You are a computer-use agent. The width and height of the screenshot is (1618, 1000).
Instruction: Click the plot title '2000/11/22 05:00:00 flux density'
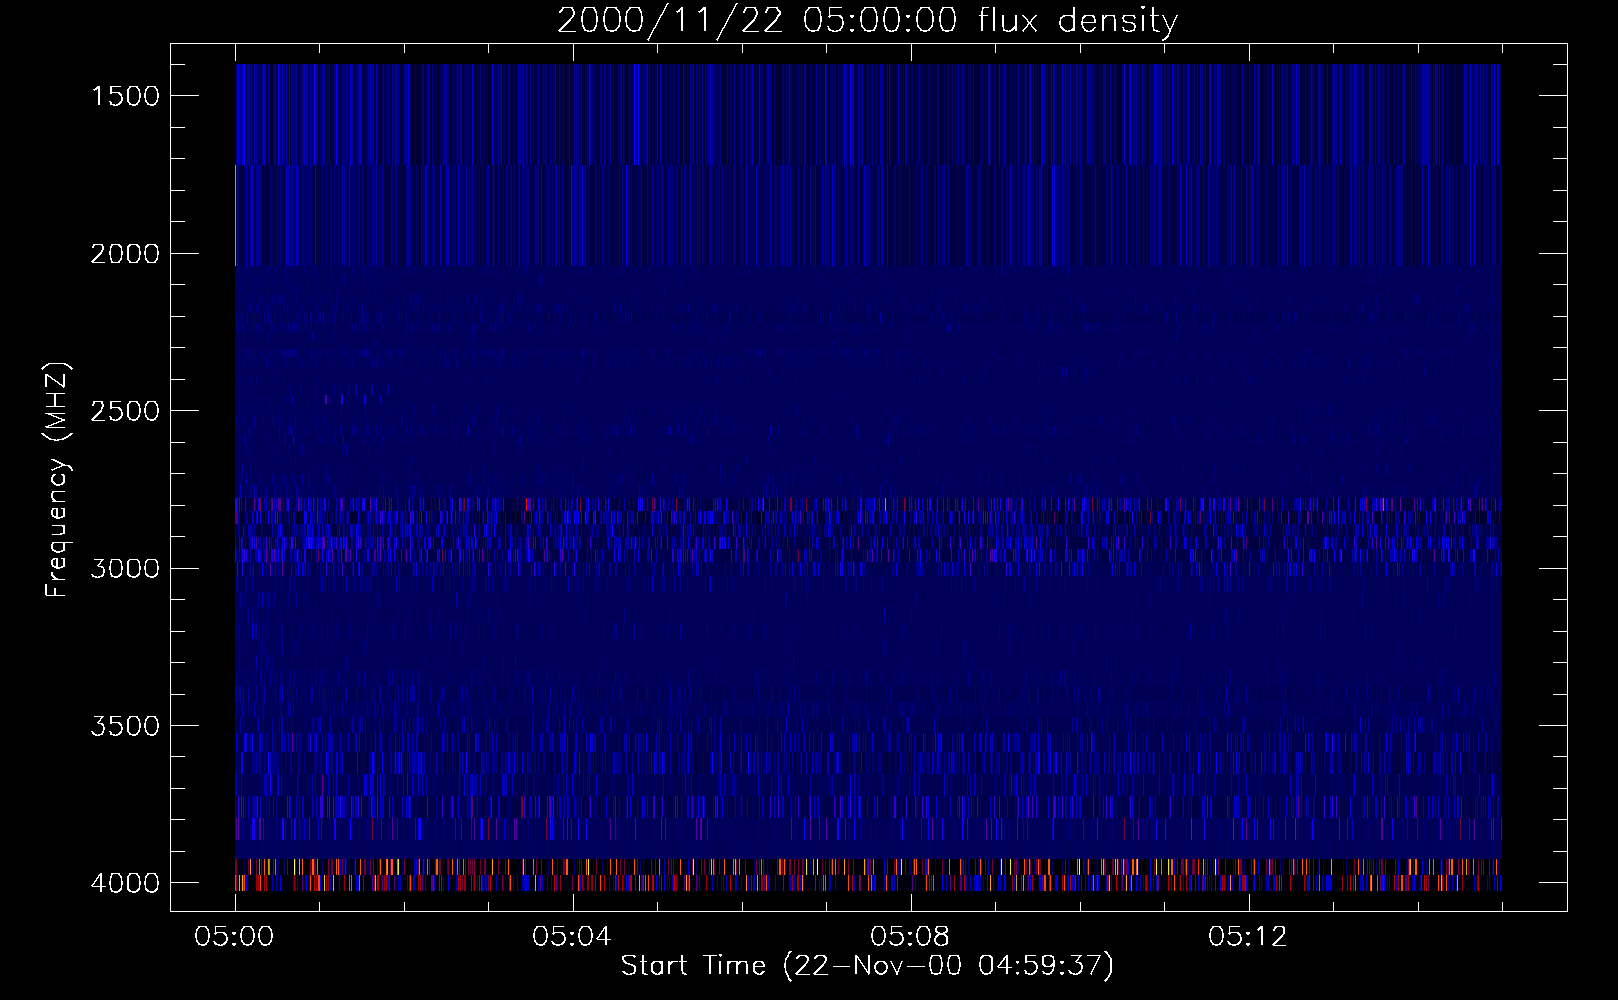click(x=867, y=21)
